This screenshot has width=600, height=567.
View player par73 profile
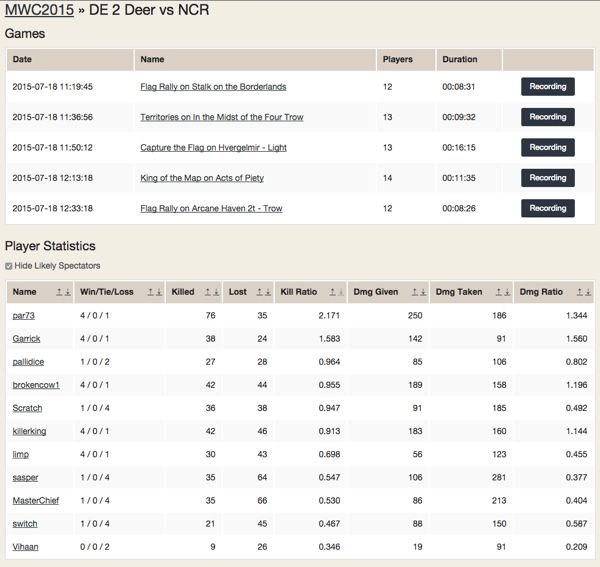point(23,316)
